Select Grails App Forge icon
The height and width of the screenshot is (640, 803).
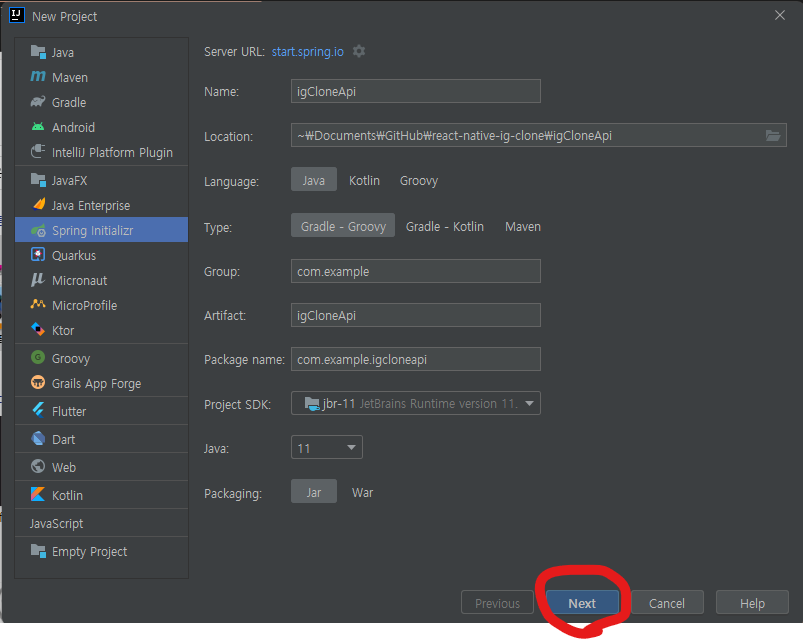(x=38, y=382)
